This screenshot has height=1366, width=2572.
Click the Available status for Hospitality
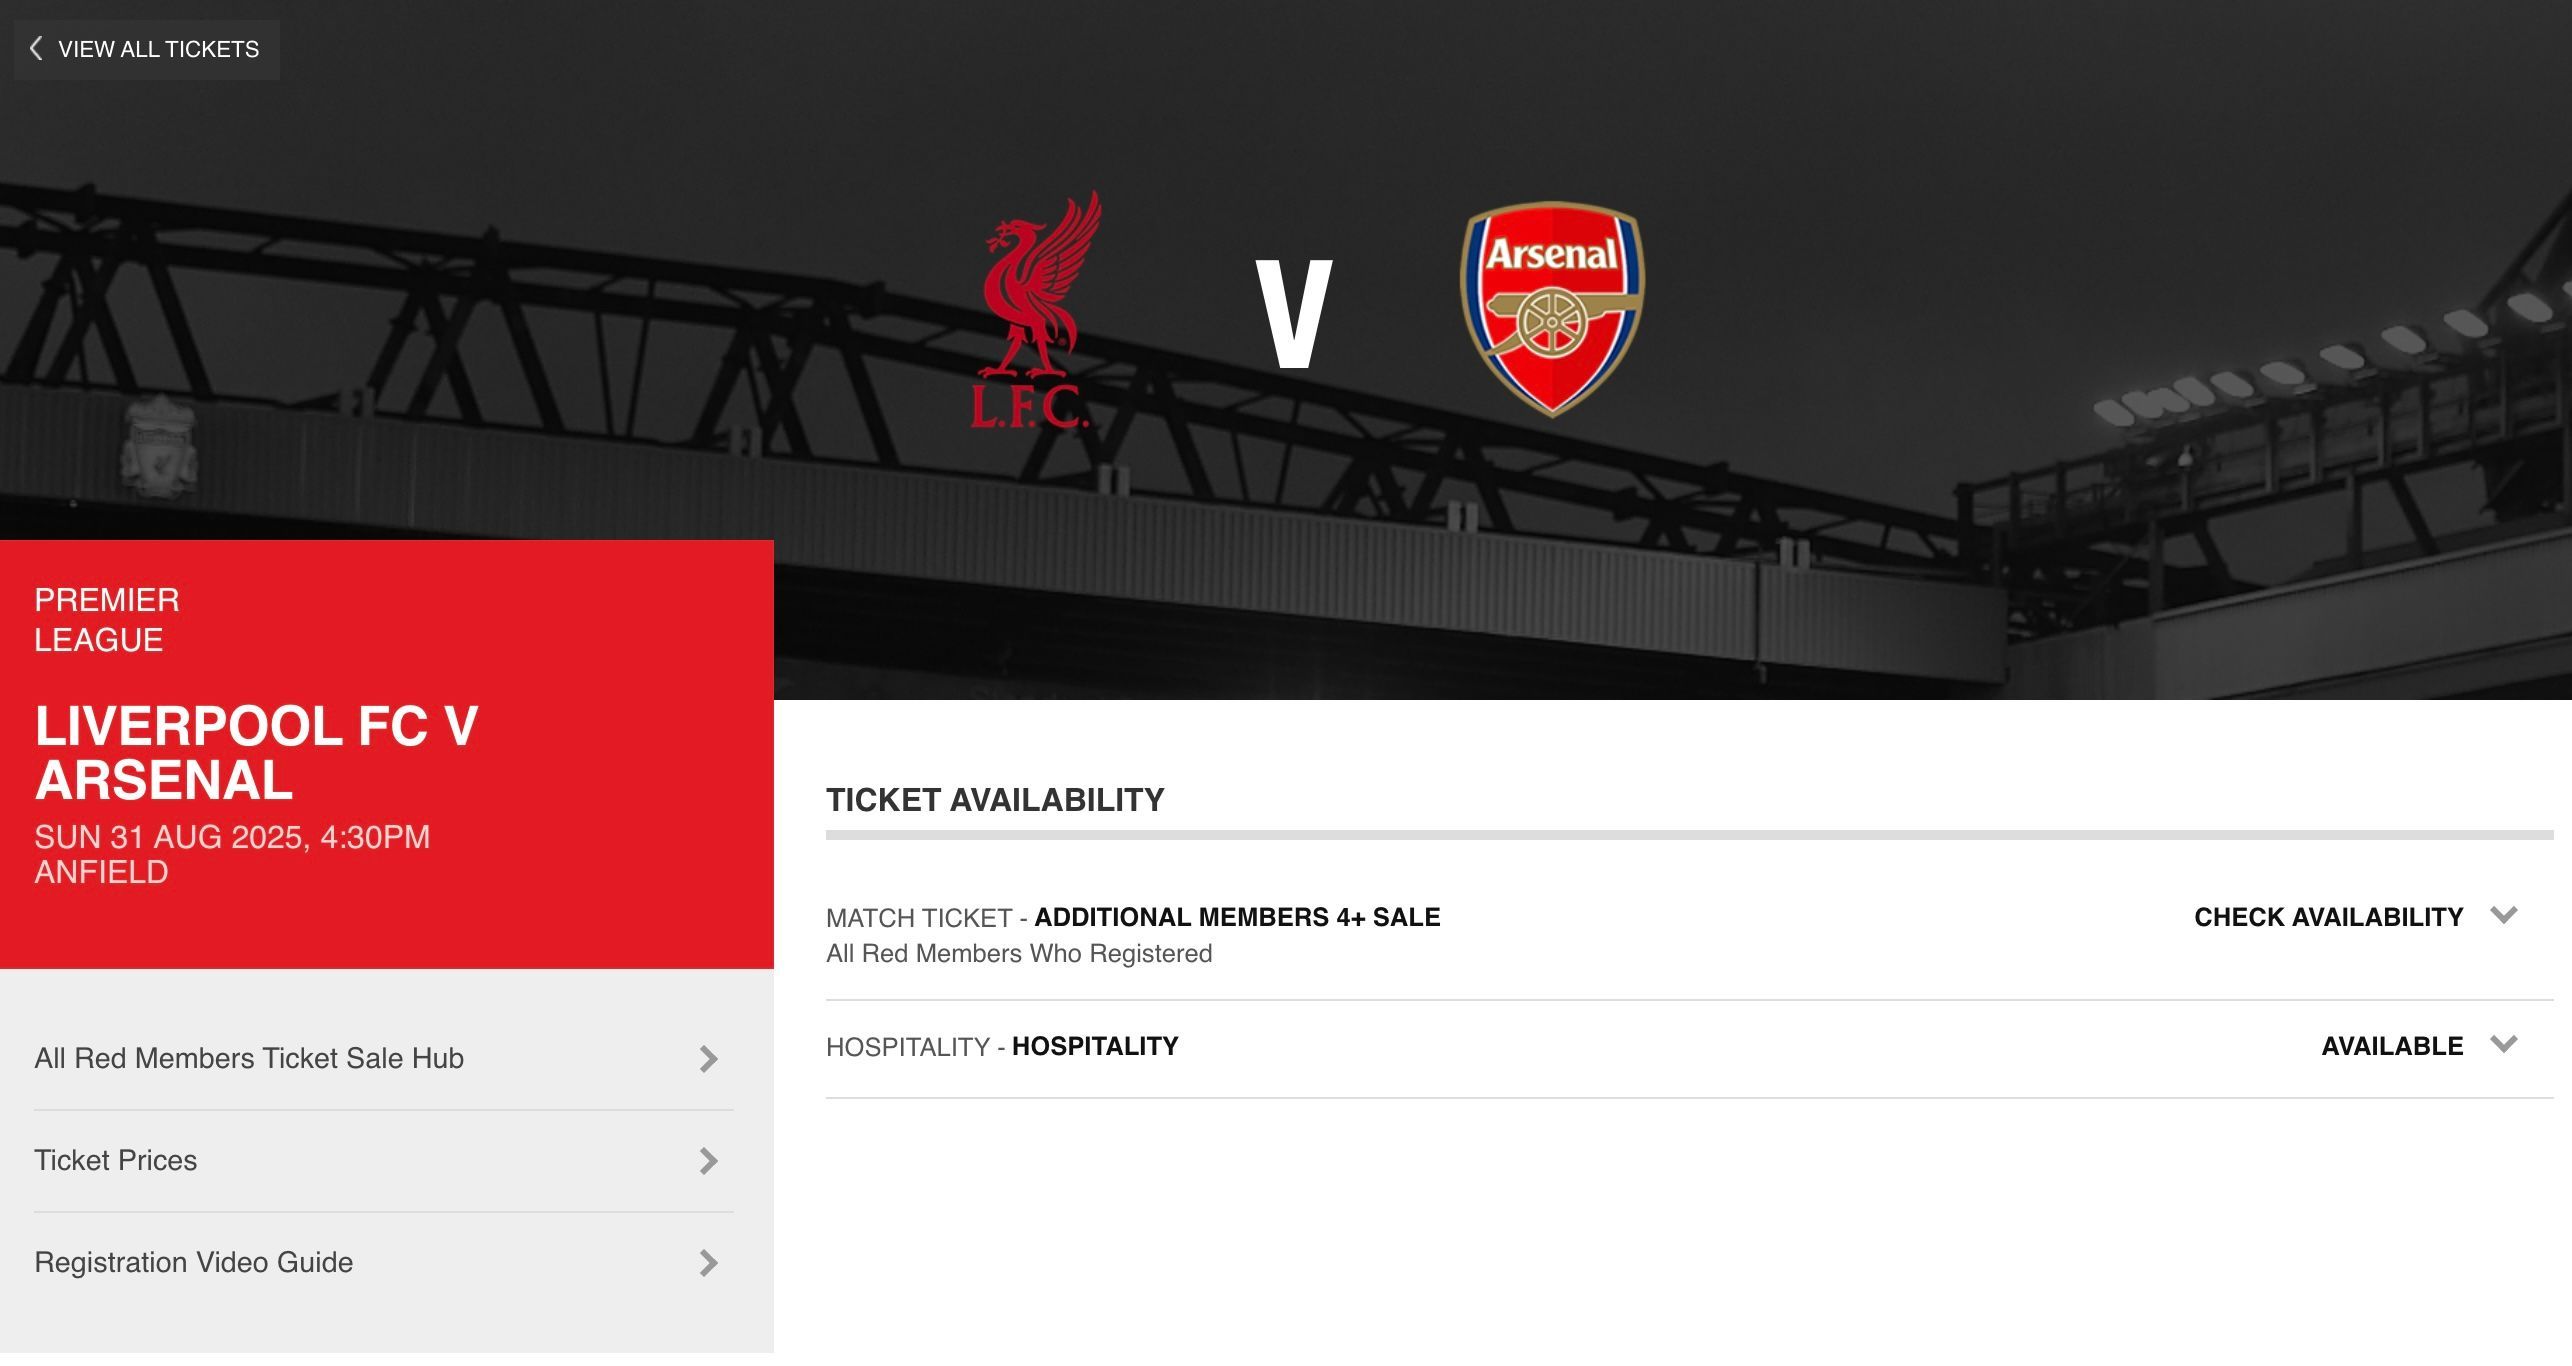click(2392, 1046)
